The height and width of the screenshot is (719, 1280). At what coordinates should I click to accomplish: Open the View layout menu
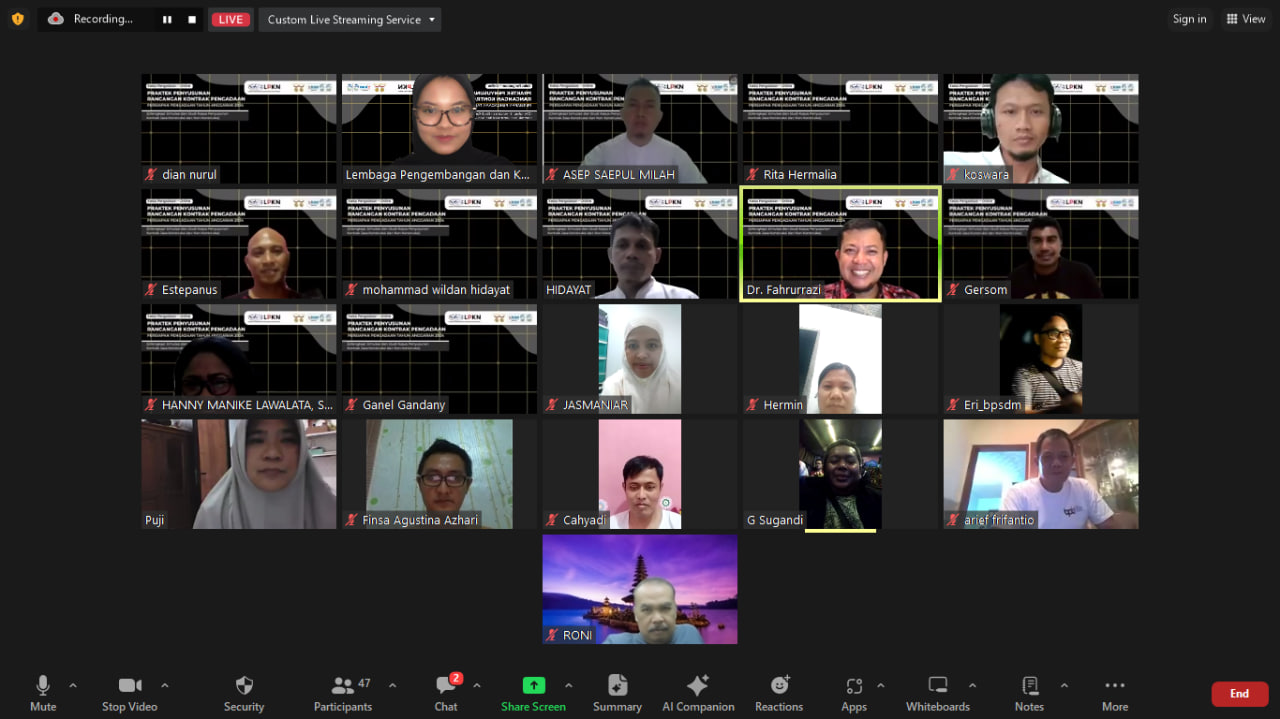click(1245, 19)
